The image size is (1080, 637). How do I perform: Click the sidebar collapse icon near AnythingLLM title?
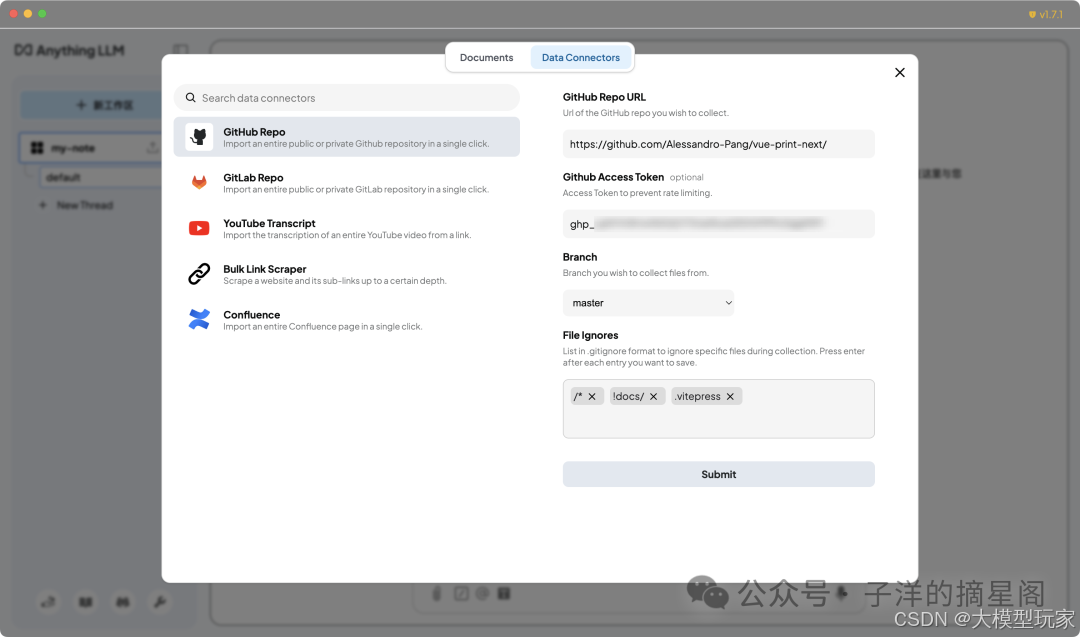pos(180,50)
